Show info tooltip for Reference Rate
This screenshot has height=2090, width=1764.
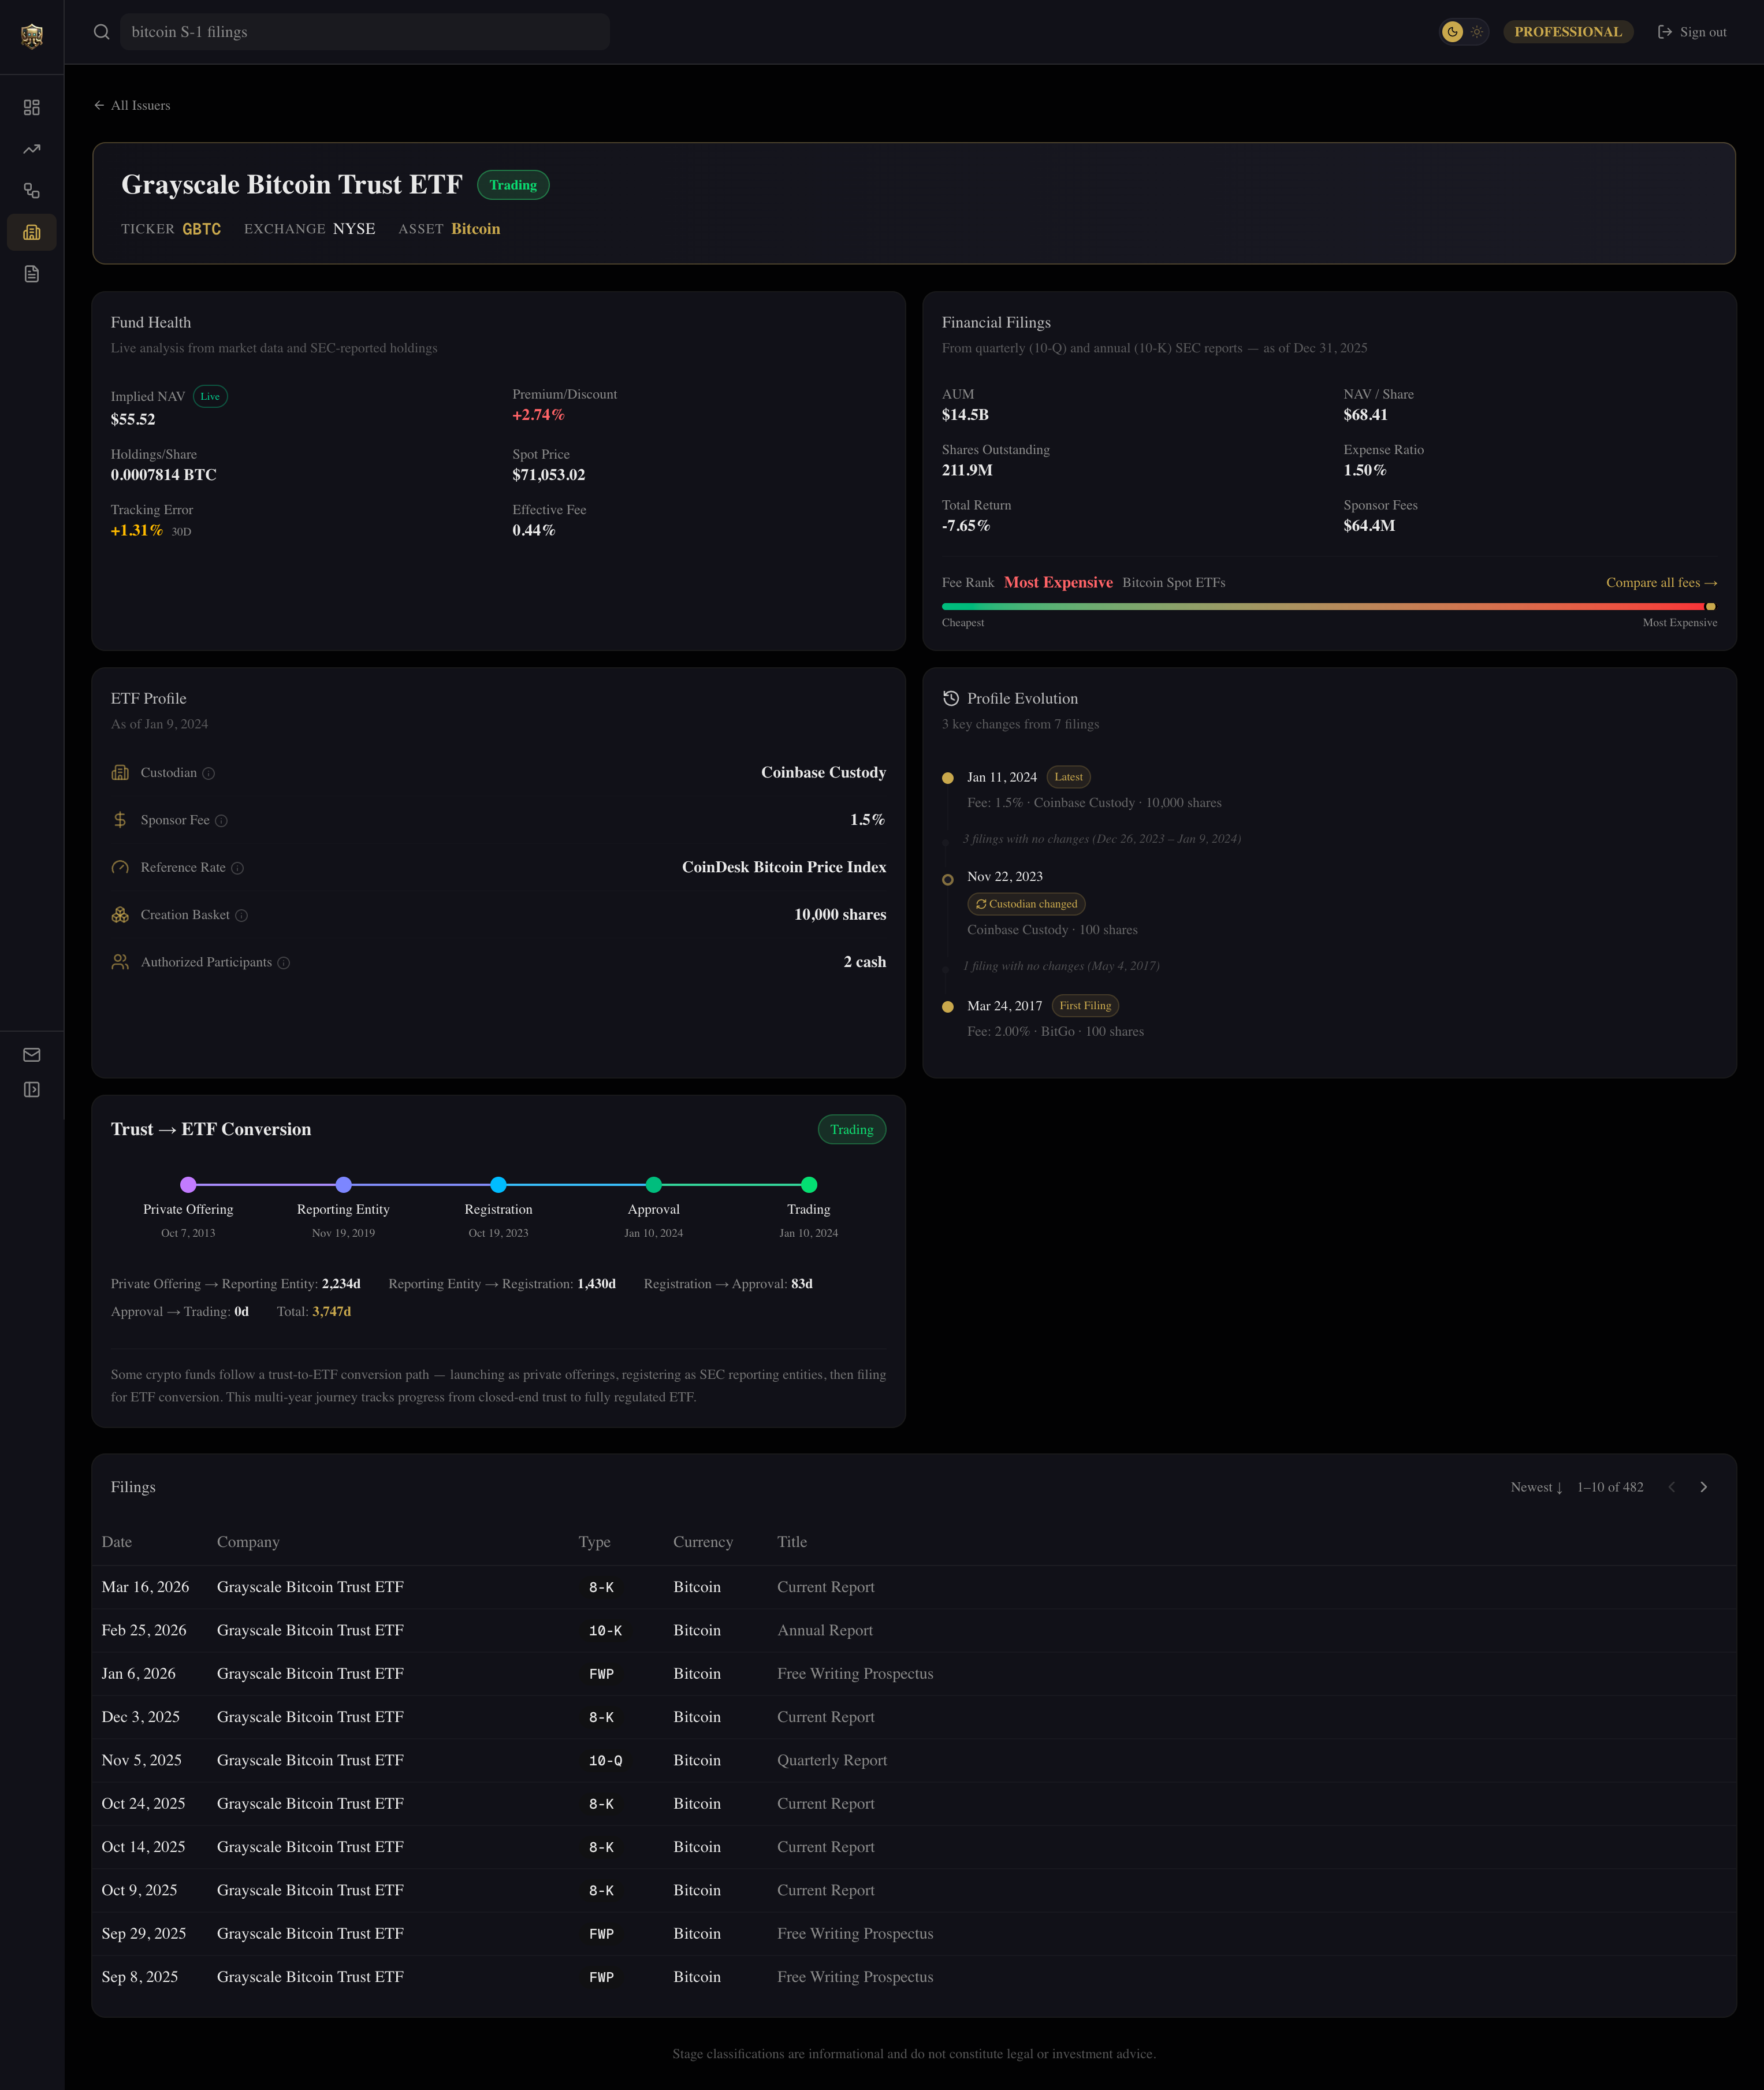(x=238, y=868)
